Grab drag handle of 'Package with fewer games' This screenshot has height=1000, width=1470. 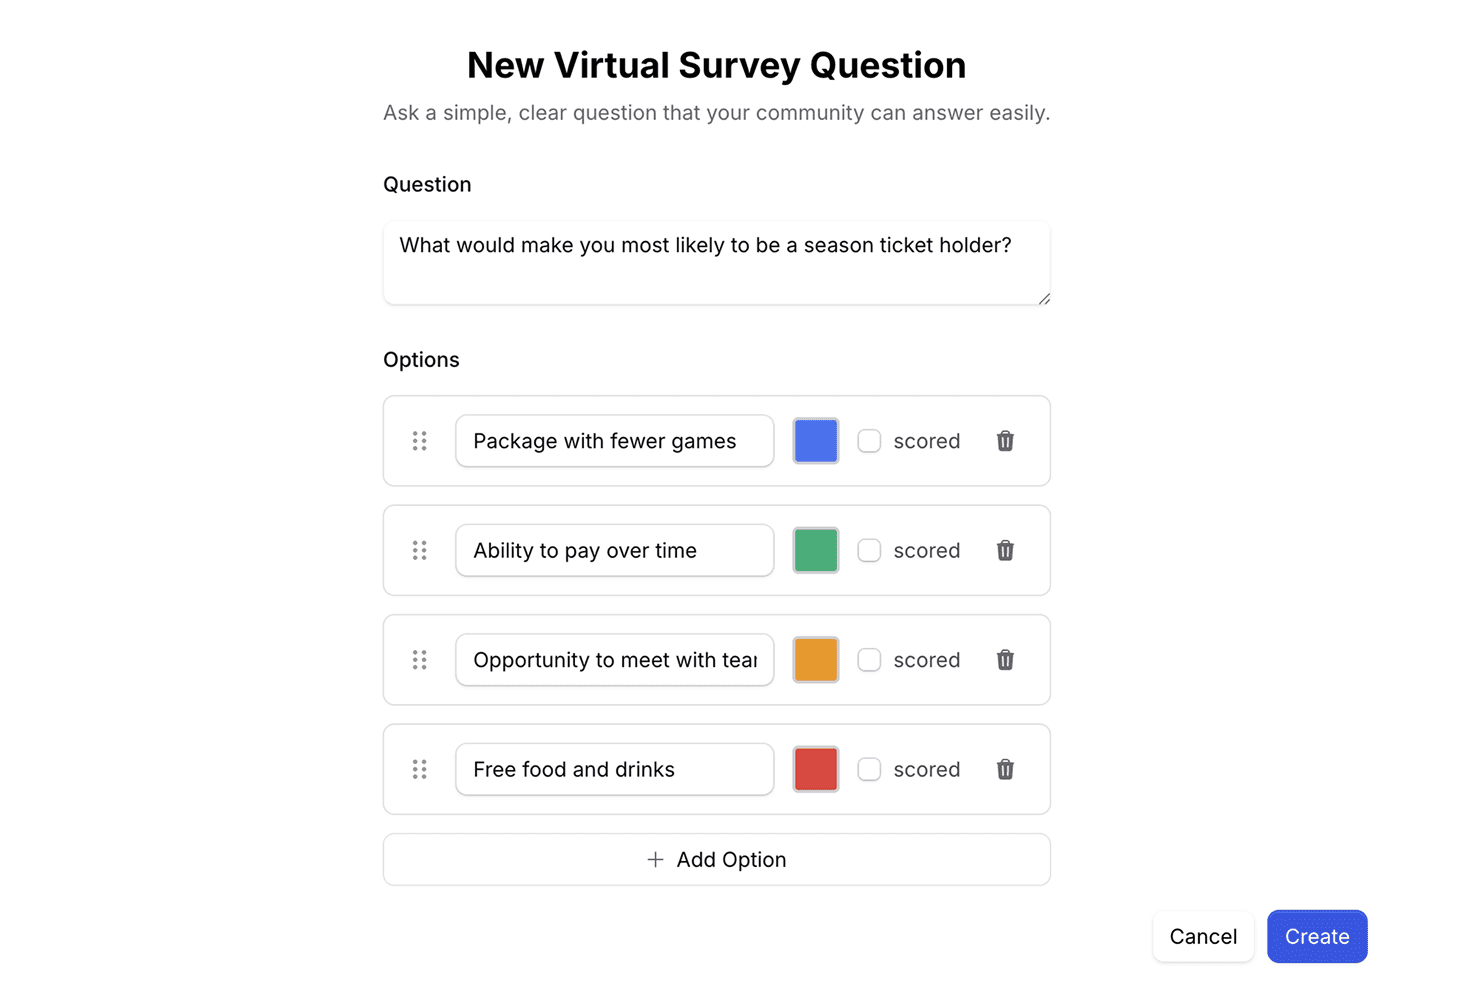(x=420, y=441)
